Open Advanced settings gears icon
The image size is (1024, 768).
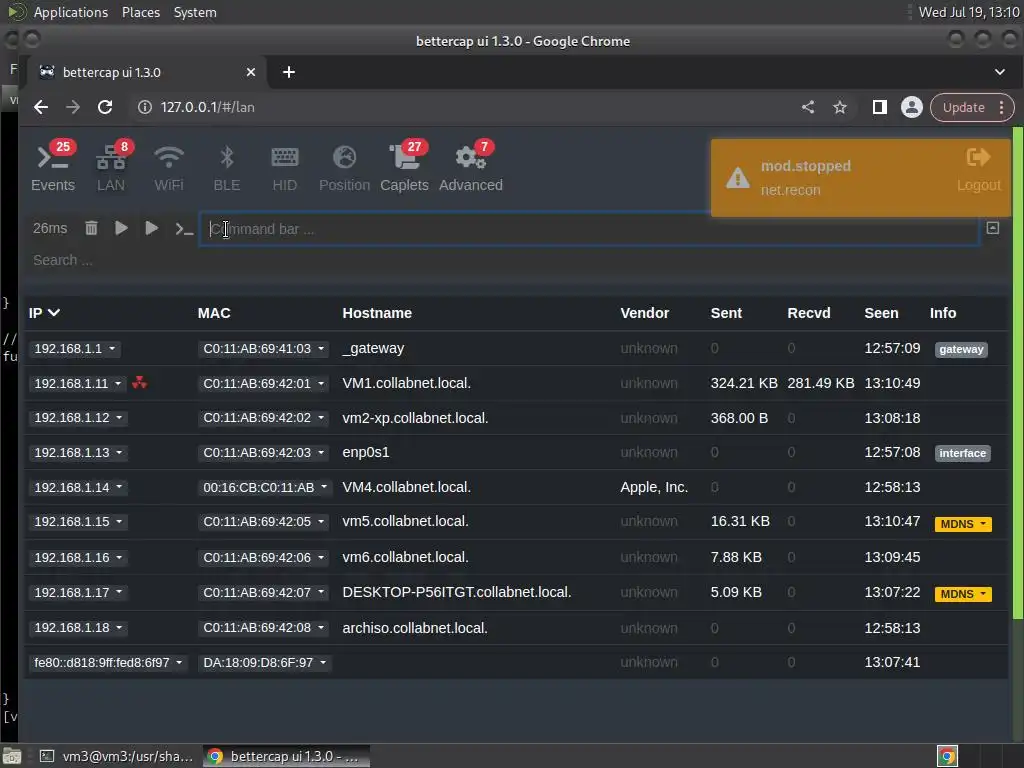point(470,157)
